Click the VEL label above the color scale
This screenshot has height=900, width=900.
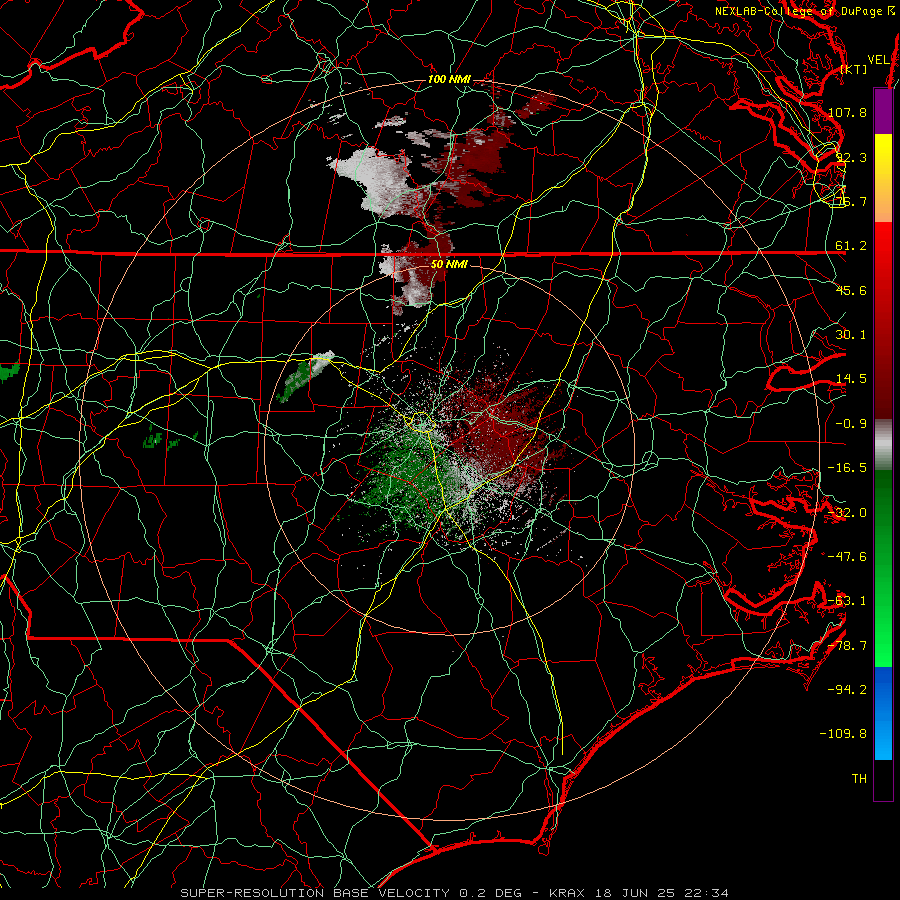879,60
